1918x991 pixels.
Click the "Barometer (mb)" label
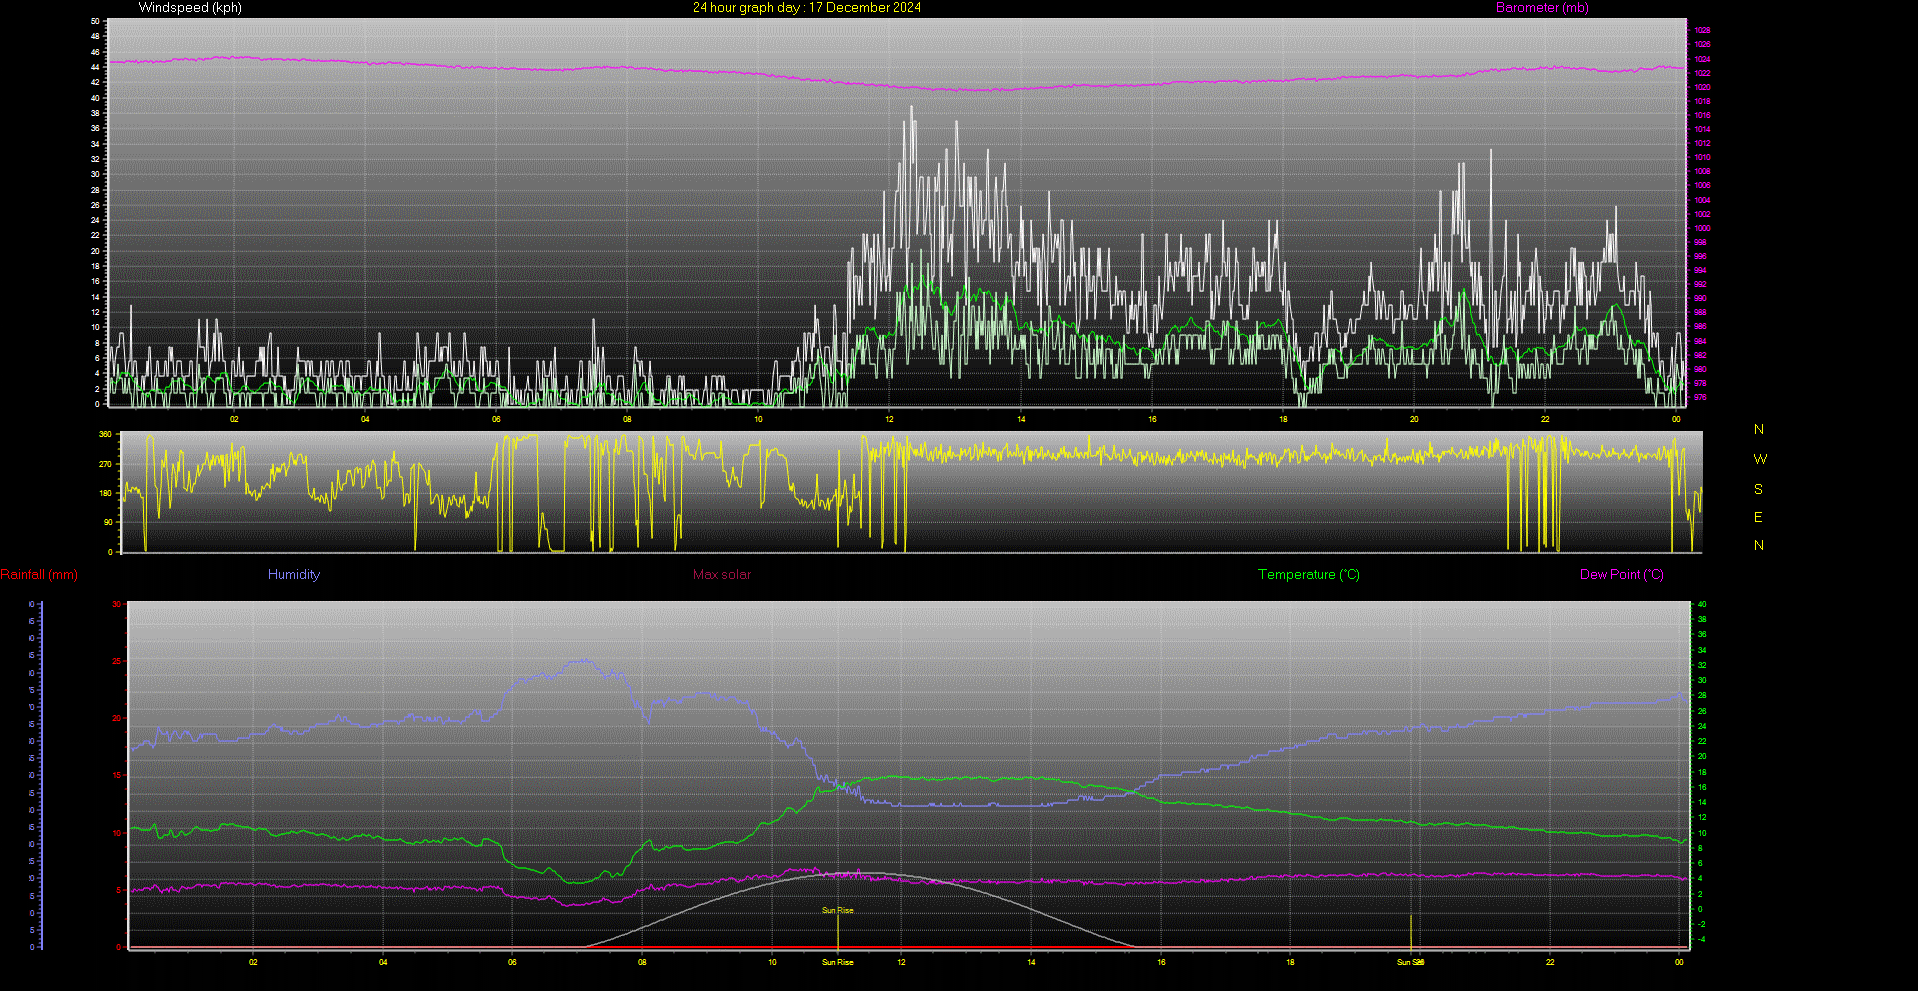click(1542, 8)
